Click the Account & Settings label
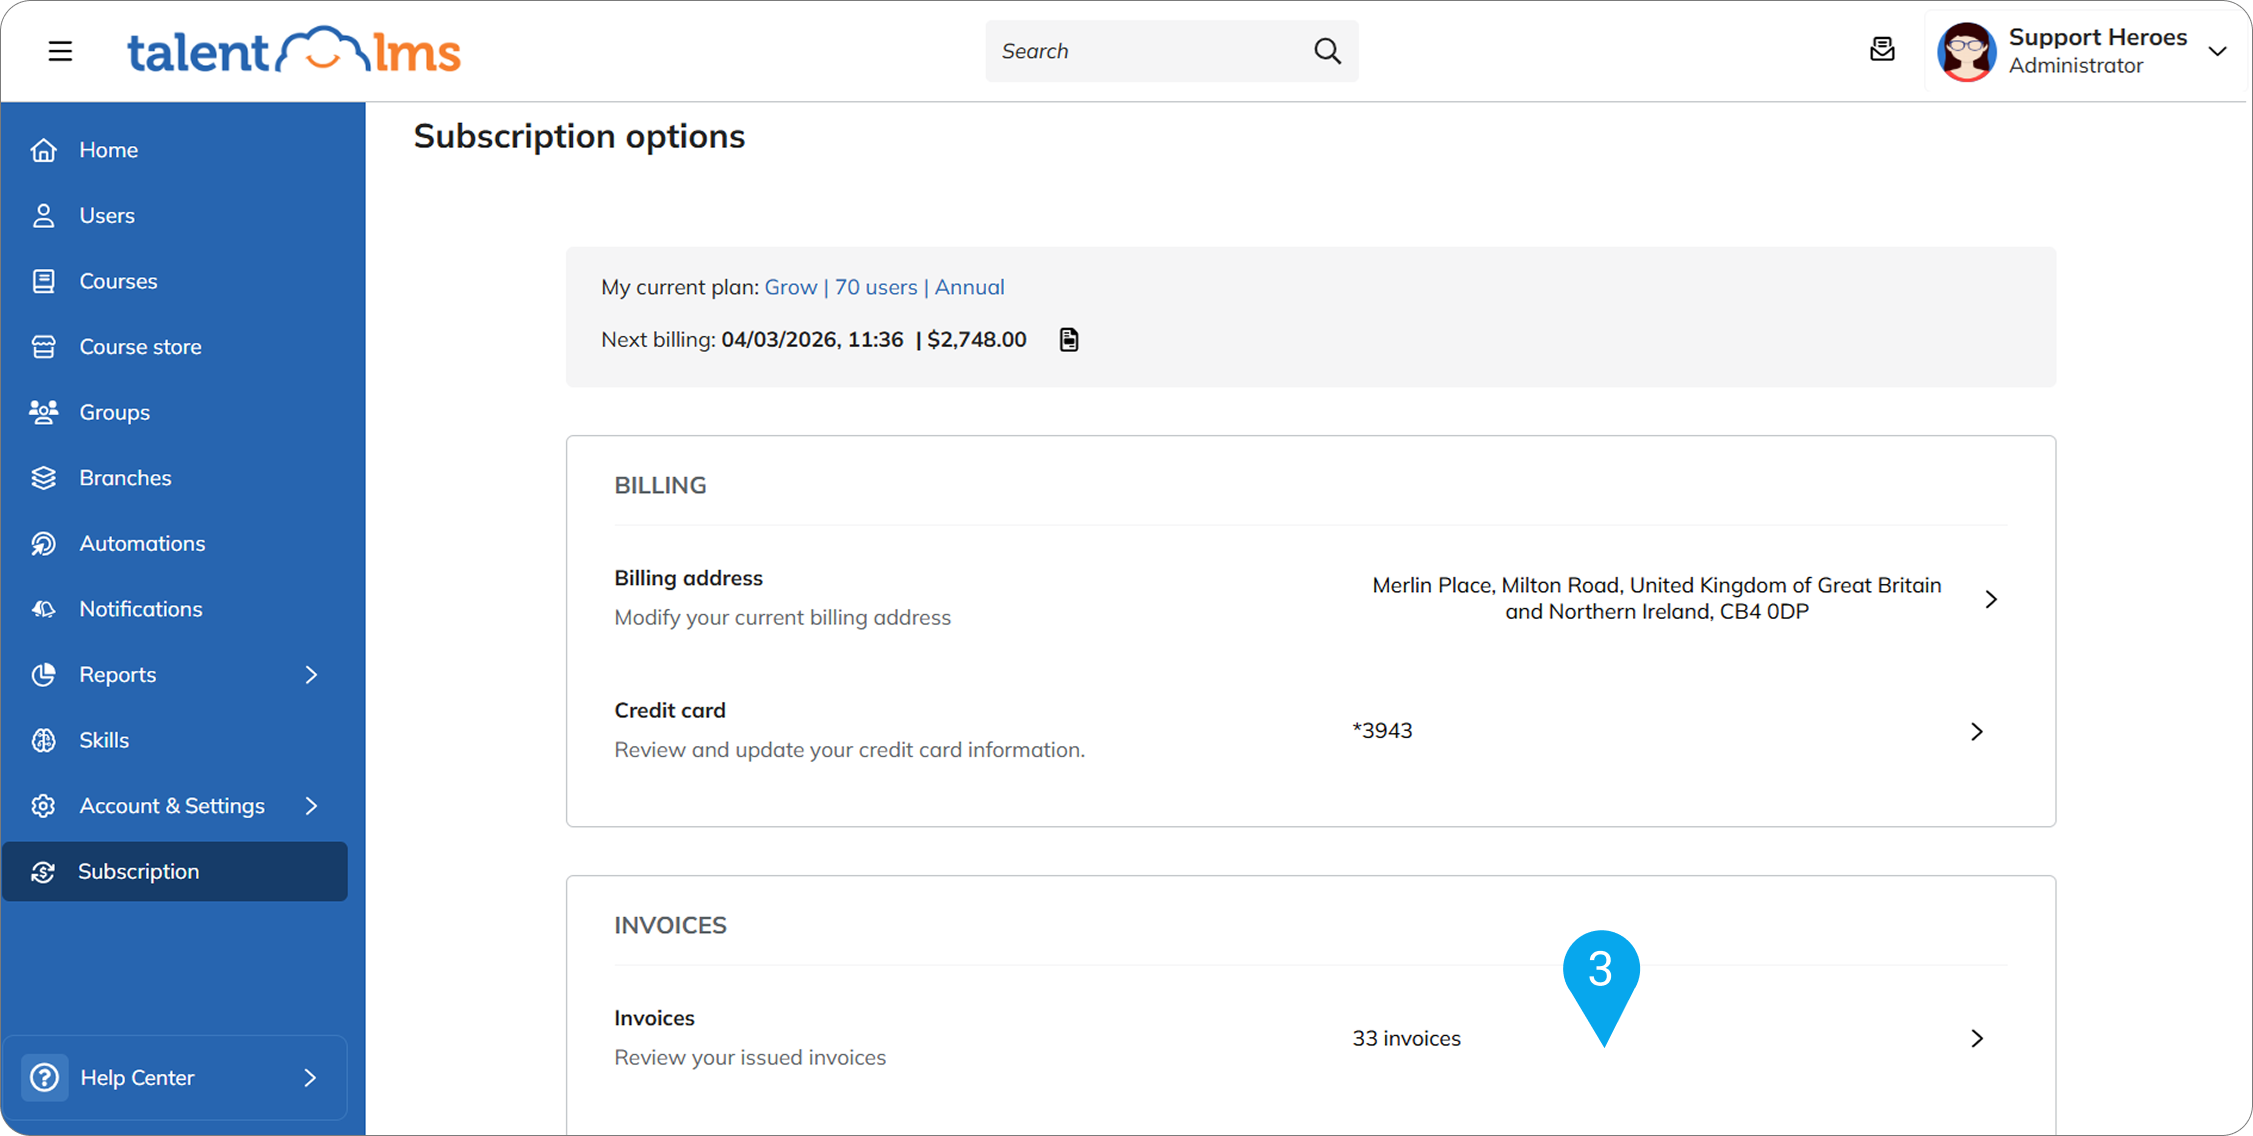This screenshot has height=1136, width=2253. coord(172,806)
